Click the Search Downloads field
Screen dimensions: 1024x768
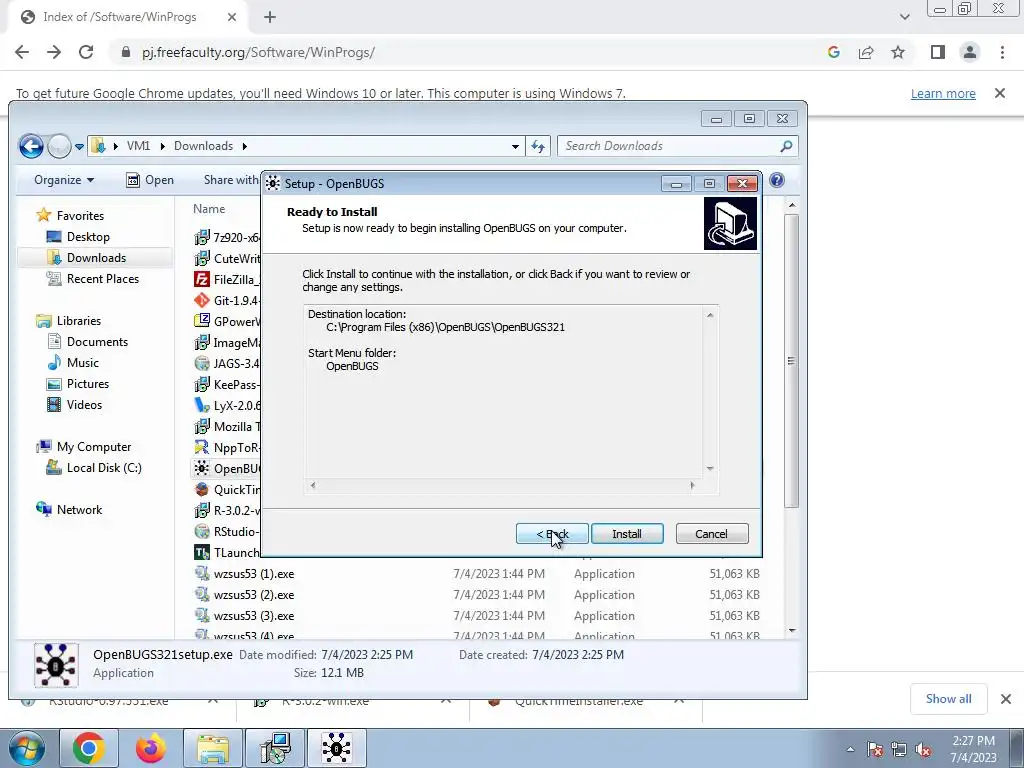pyautogui.click(x=678, y=146)
